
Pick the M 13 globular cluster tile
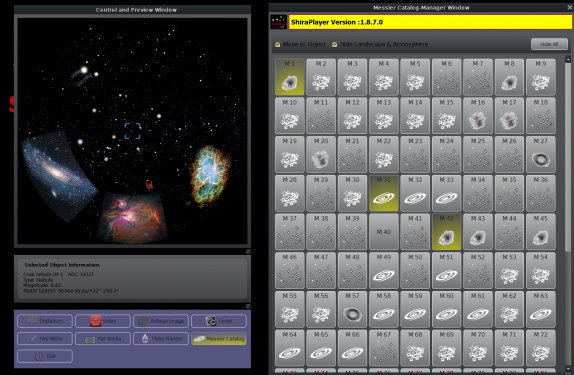click(x=384, y=115)
